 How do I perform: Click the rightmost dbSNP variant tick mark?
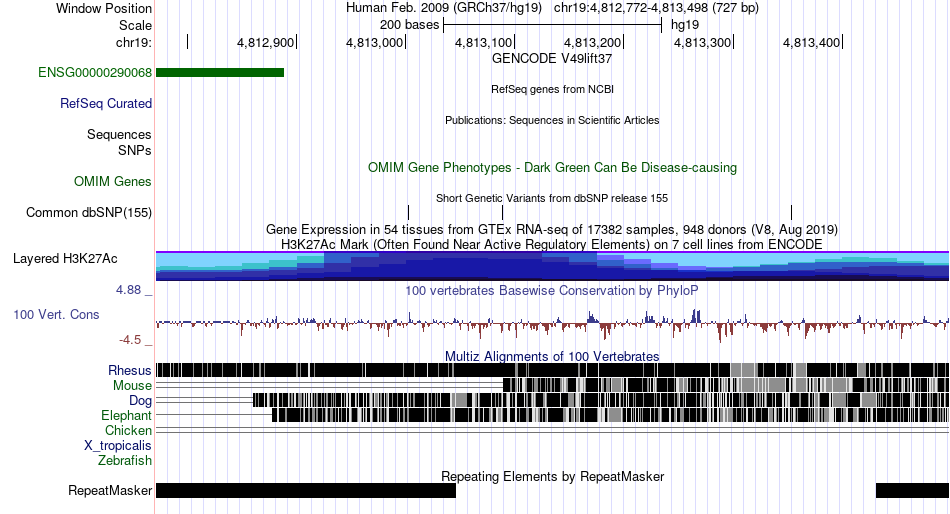click(791, 212)
